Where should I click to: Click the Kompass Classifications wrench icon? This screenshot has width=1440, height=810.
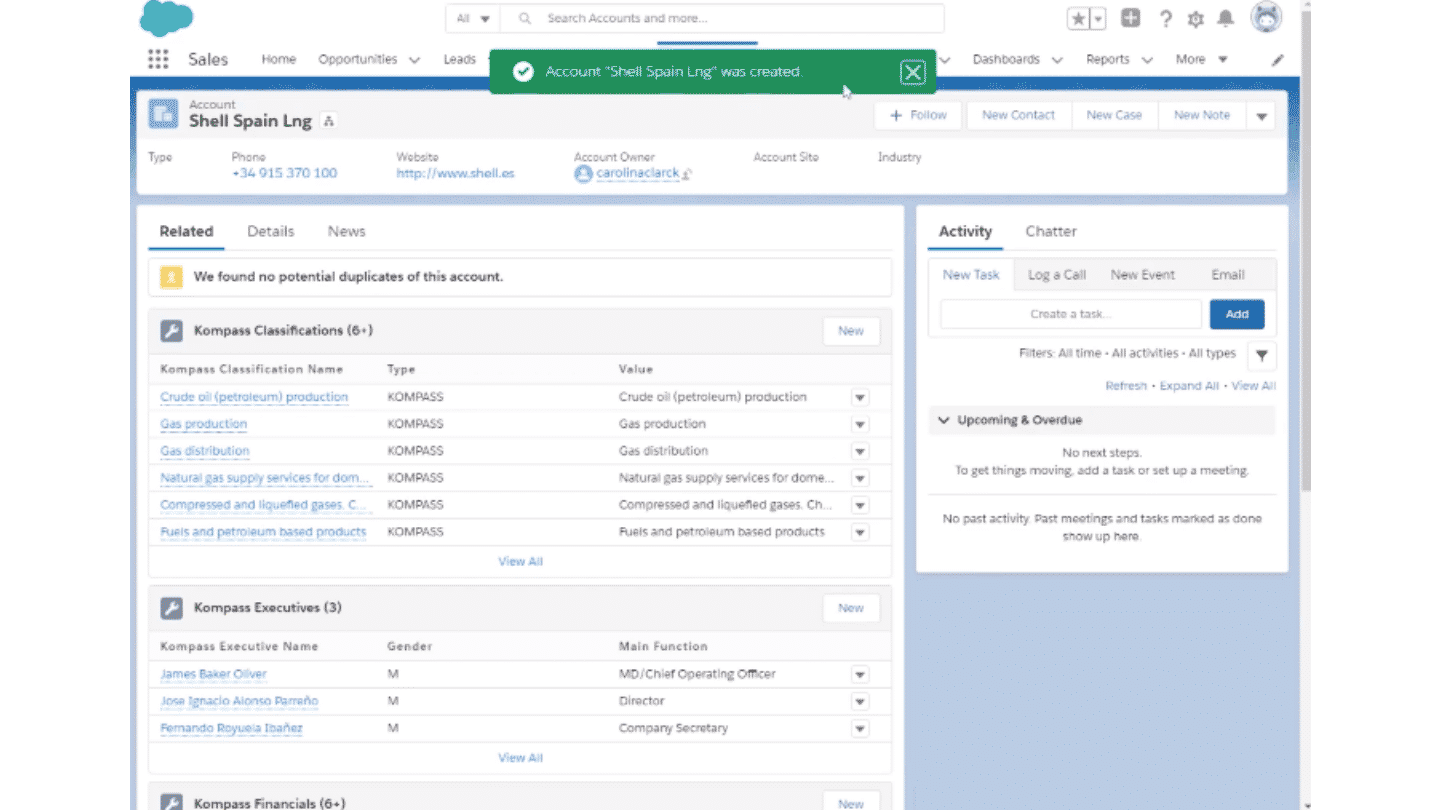click(171, 331)
